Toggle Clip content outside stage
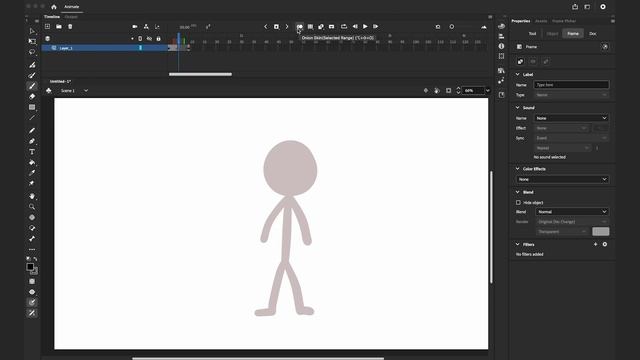 pos(449,91)
